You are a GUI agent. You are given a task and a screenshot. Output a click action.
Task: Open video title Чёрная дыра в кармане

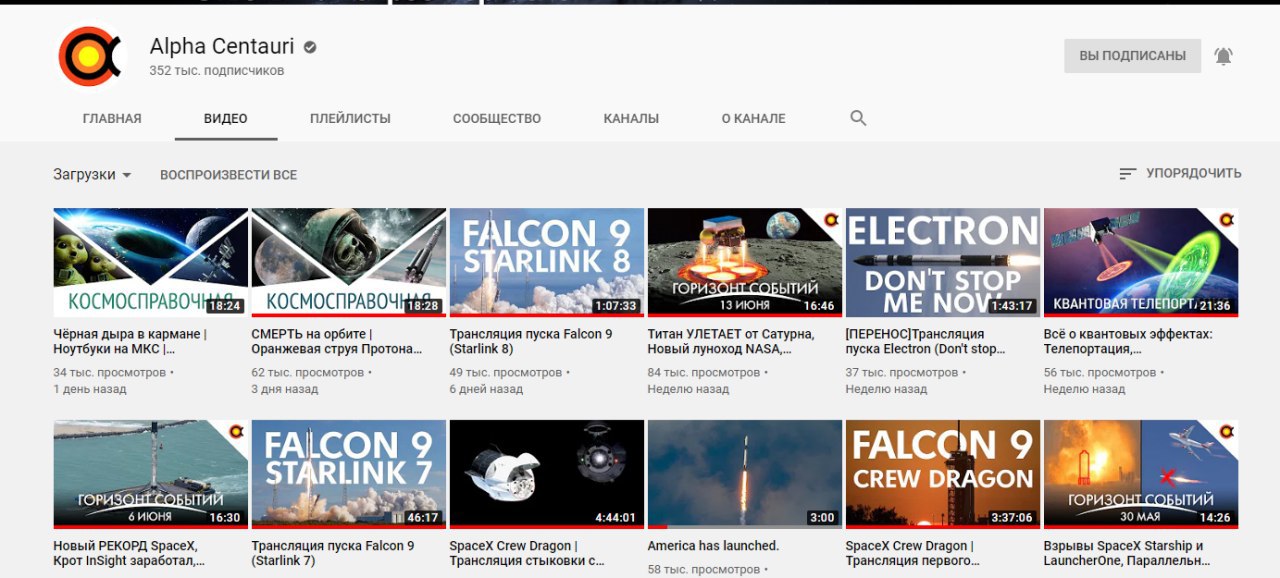(x=130, y=342)
